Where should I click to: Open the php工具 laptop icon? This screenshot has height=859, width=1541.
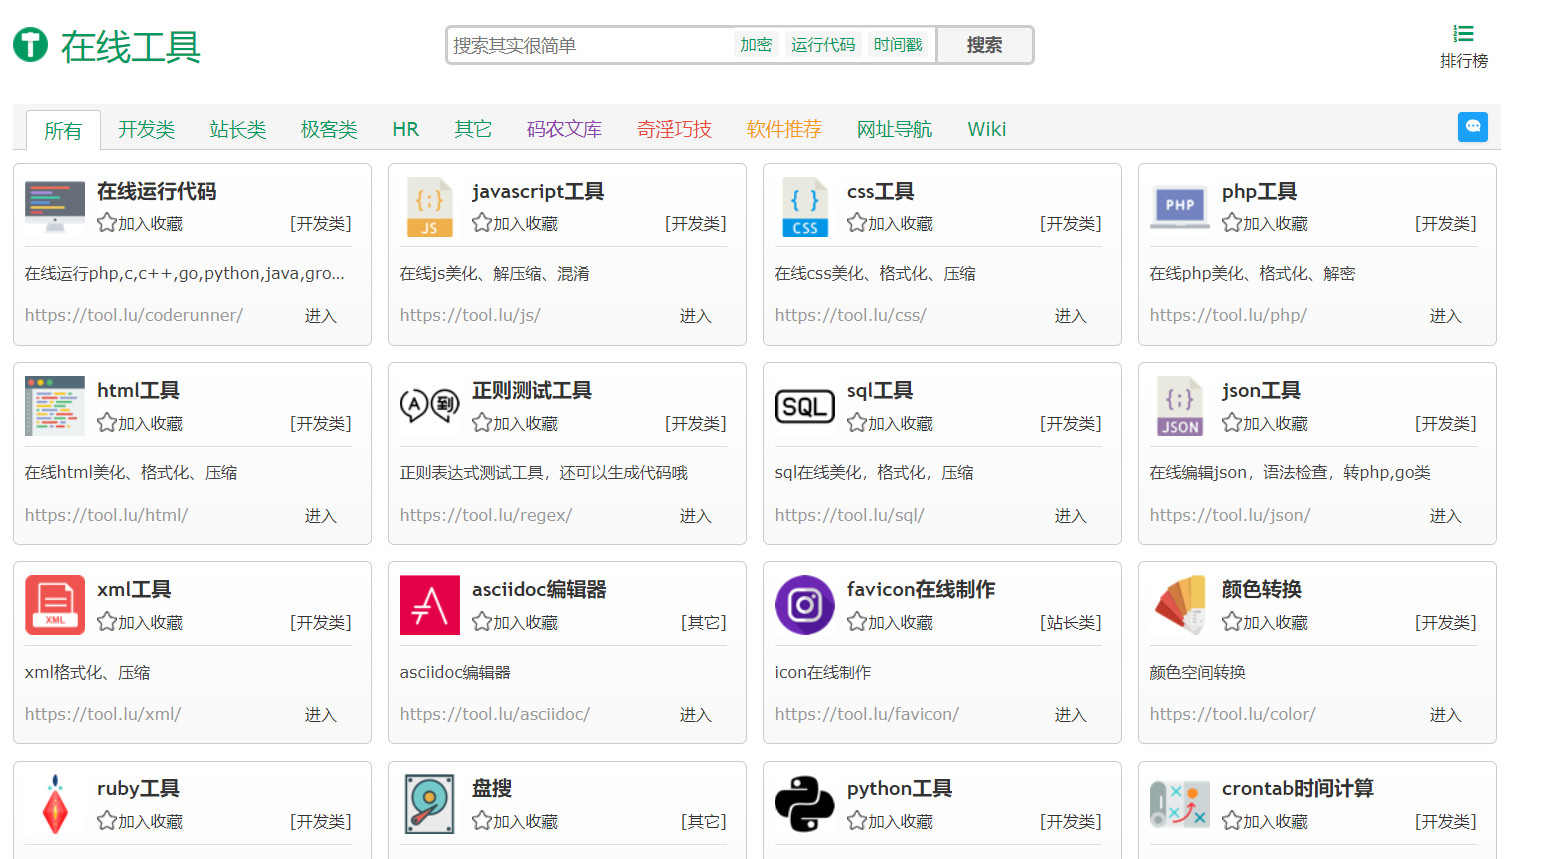pyautogui.click(x=1180, y=206)
